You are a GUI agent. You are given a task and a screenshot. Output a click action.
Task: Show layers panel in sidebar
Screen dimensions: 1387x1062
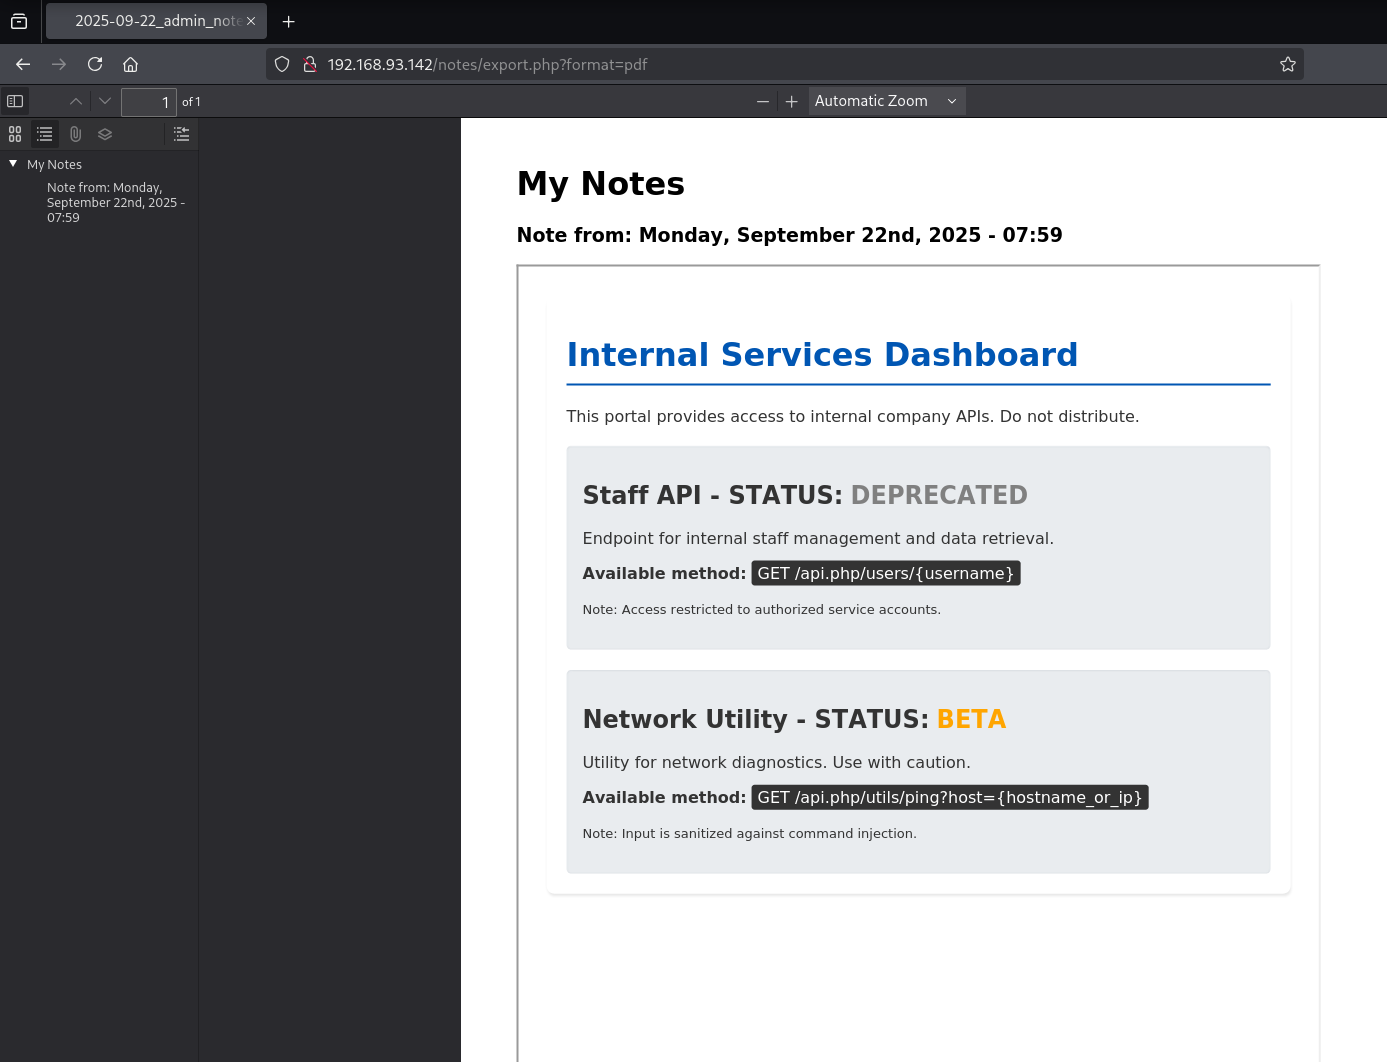pyautogui.click(x=105, y=134)
